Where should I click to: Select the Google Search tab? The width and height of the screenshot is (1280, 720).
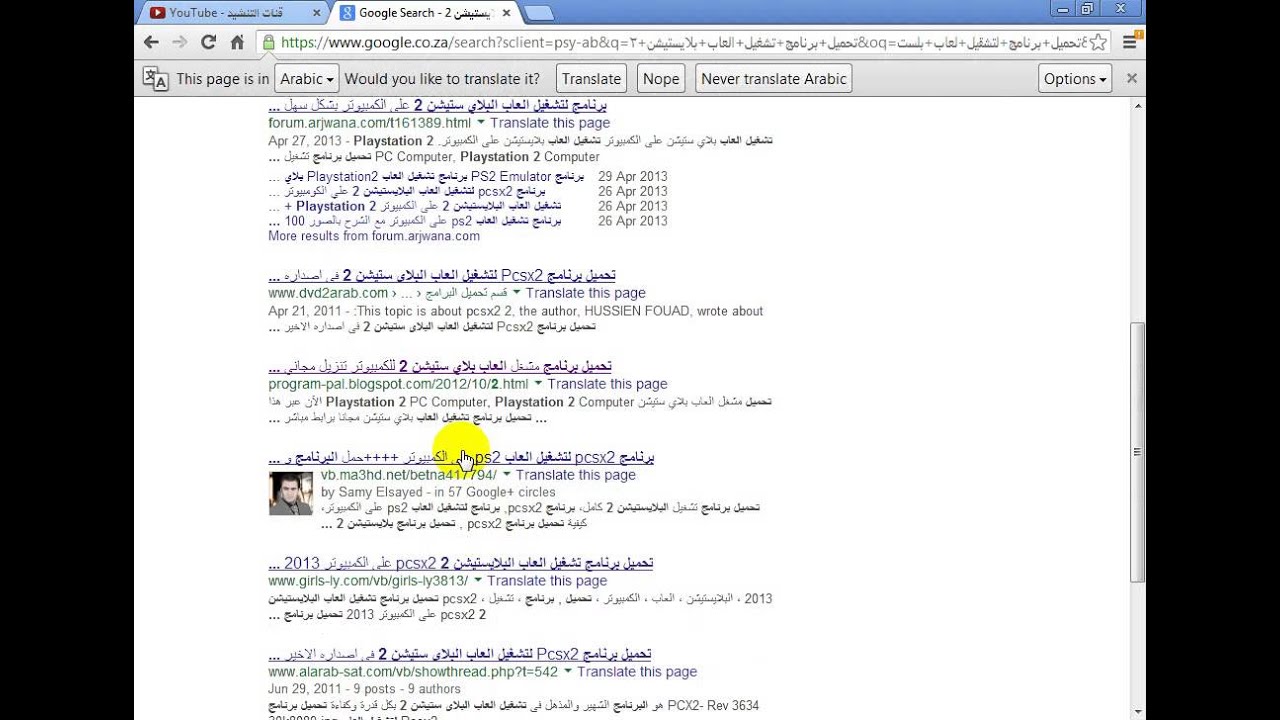(425, 13)
